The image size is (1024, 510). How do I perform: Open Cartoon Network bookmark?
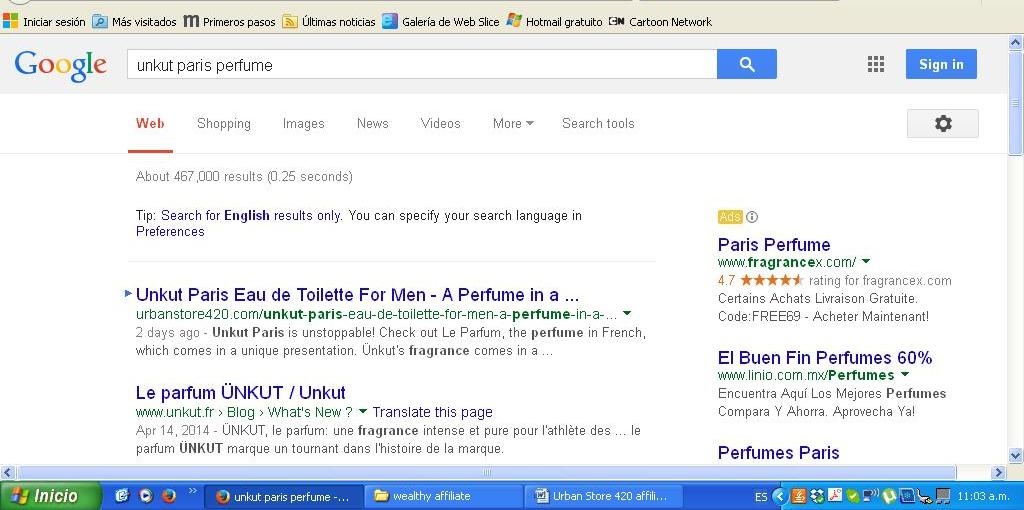click(x=660, y=22)
